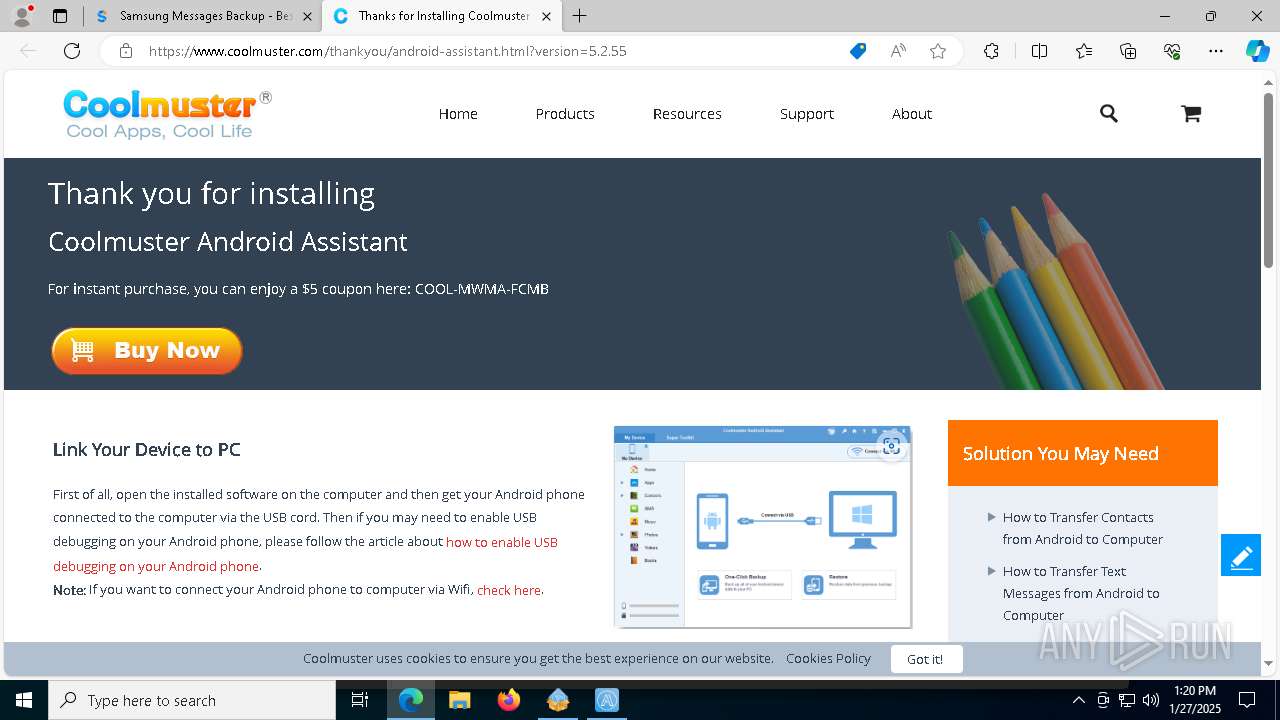This screenshot has width=1280, height=720.
Task: Select Thanks for Installing Coolmuster tab
Action: point(443,16)
